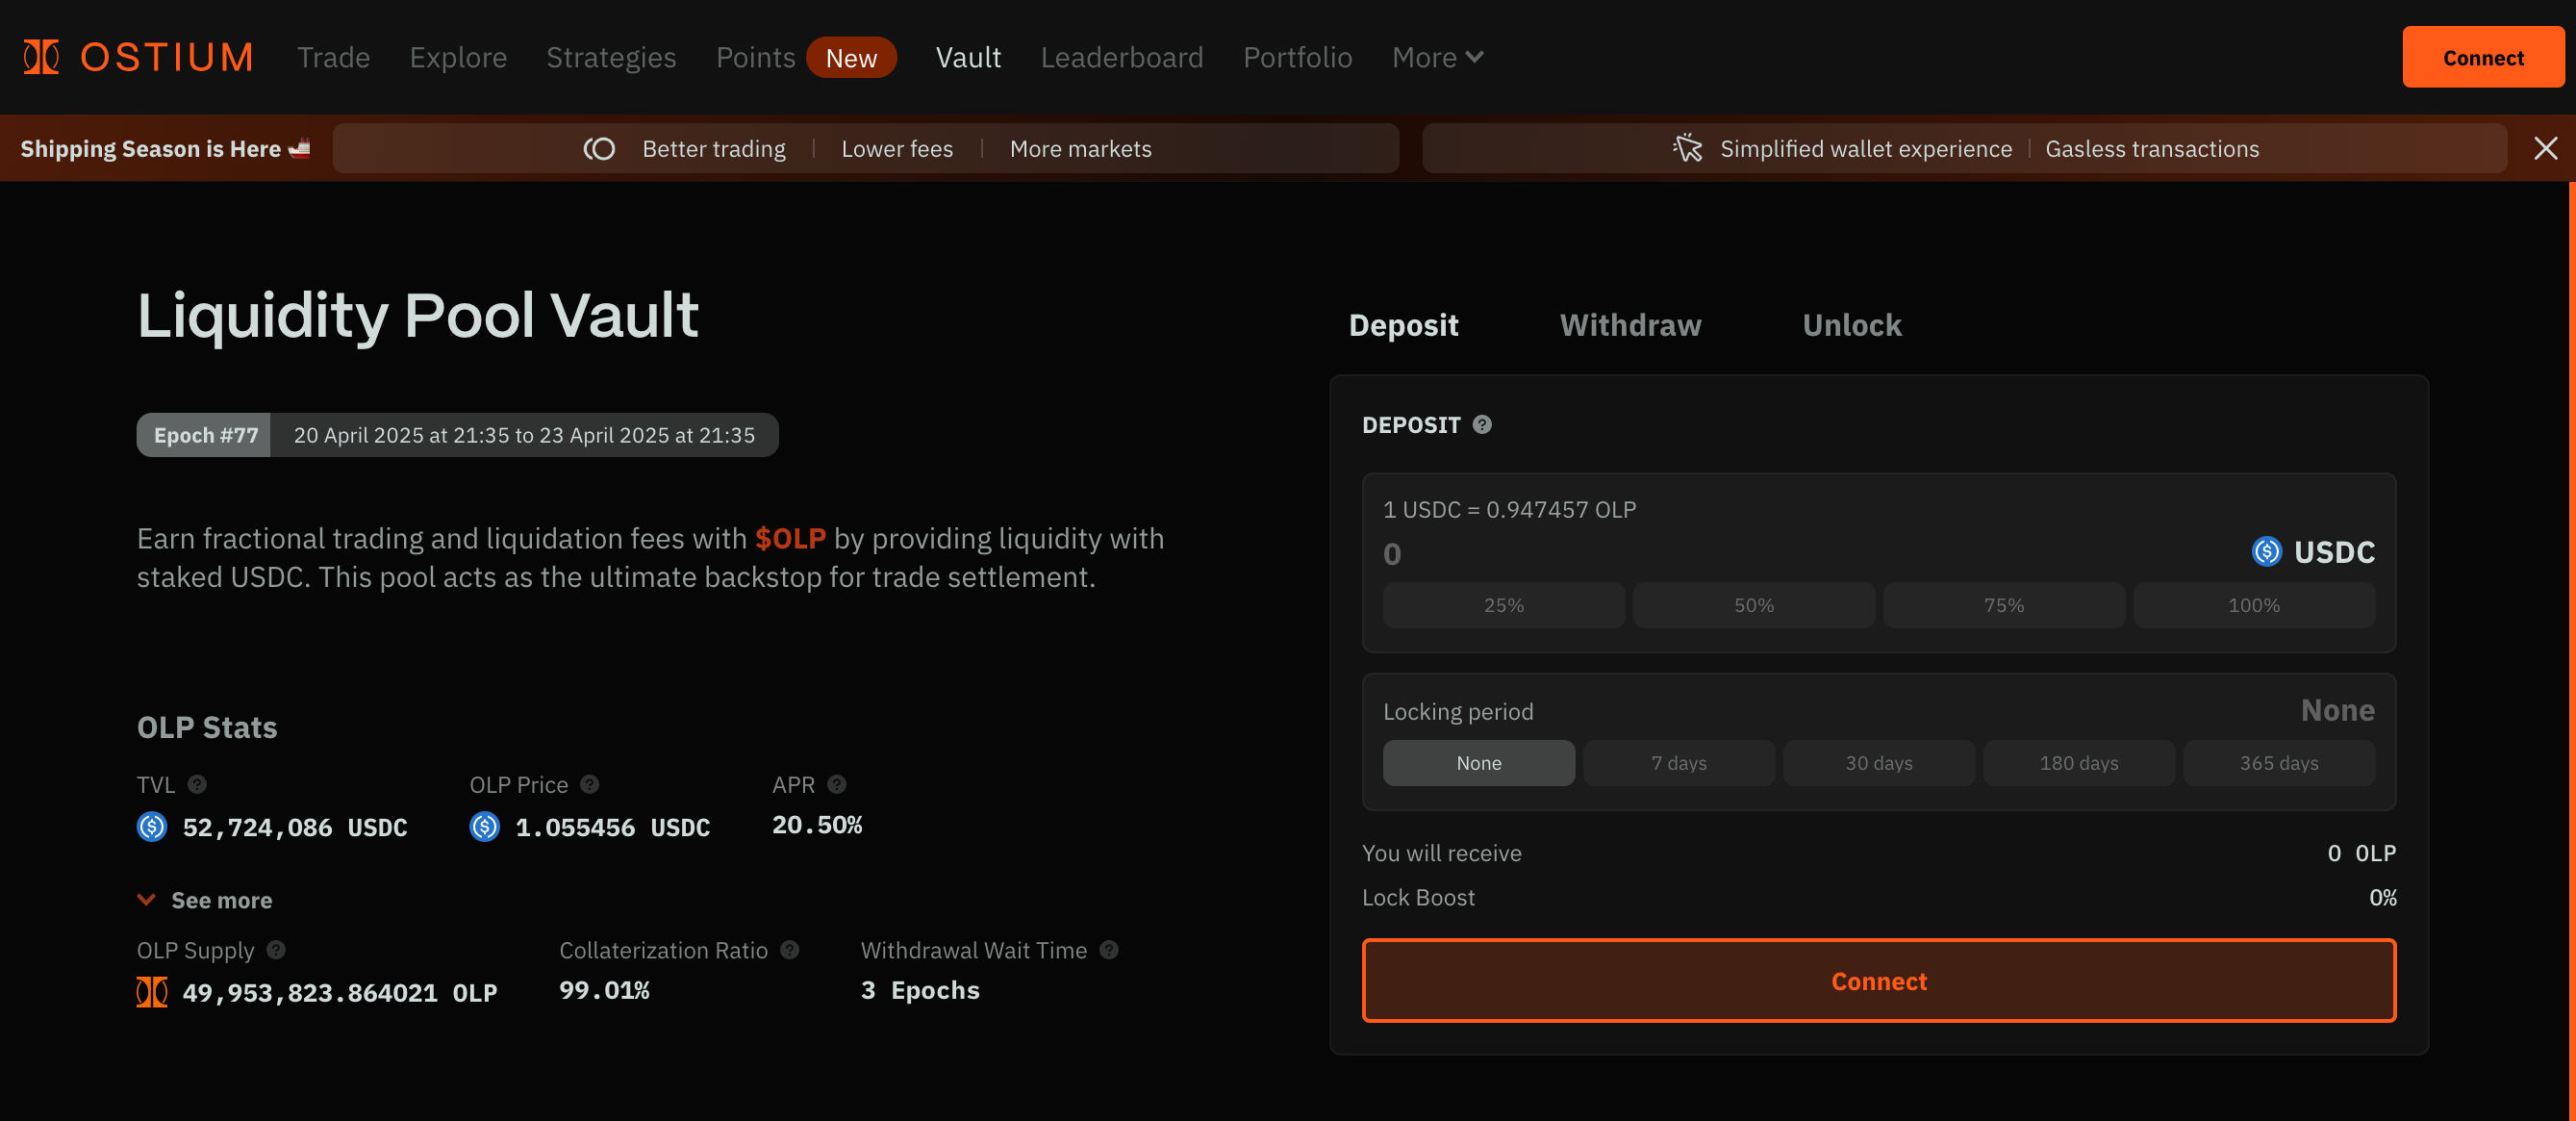
Task: Click the wallet cursor banner icon
Action: pyautogui.click(x=1687, y=148)
